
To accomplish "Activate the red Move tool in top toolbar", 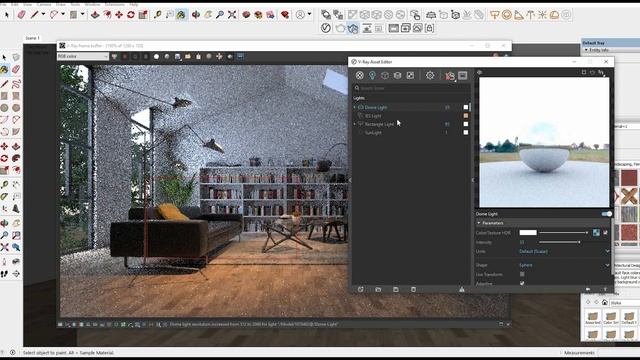I will pos(119,15).
